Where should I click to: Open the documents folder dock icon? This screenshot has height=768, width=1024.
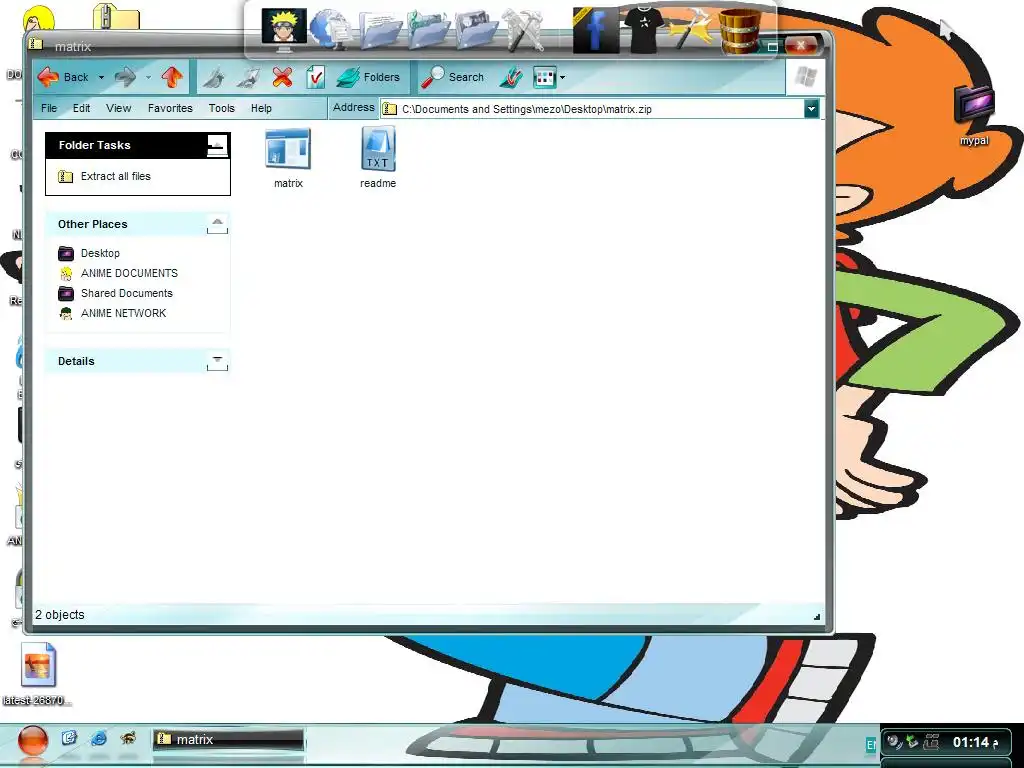click(x=379, y=30)
